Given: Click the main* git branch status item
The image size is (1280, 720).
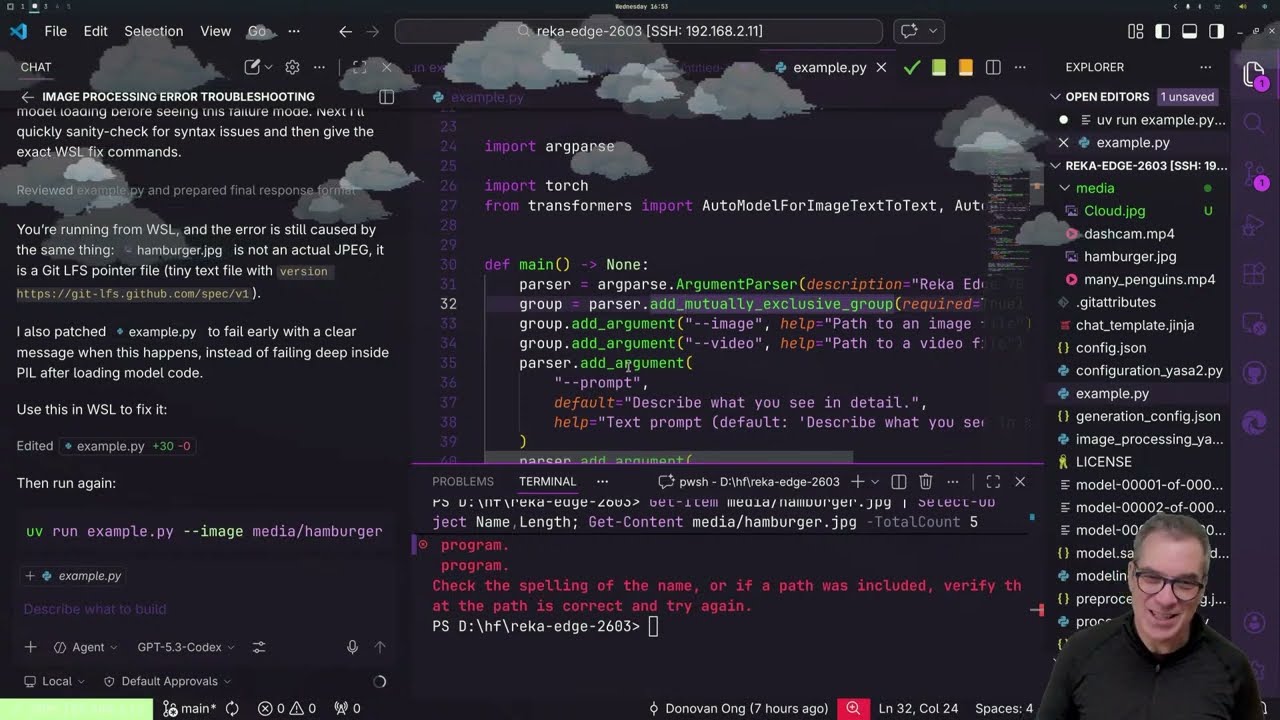Looking at the screenshot, I should click(x=188, y=708).
